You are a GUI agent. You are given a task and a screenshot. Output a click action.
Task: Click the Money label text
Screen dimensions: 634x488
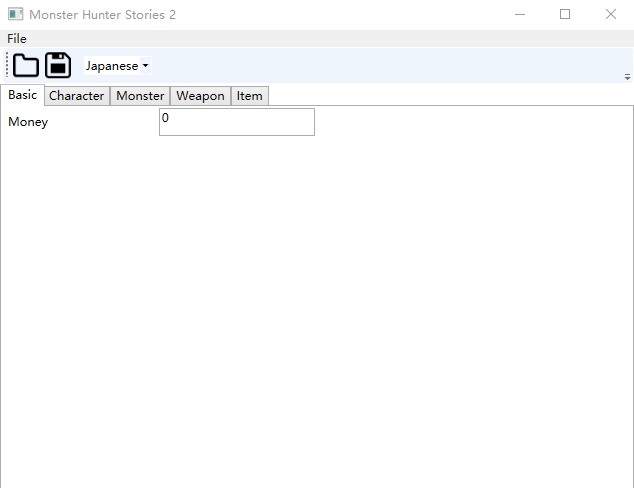tap(28, 122)
